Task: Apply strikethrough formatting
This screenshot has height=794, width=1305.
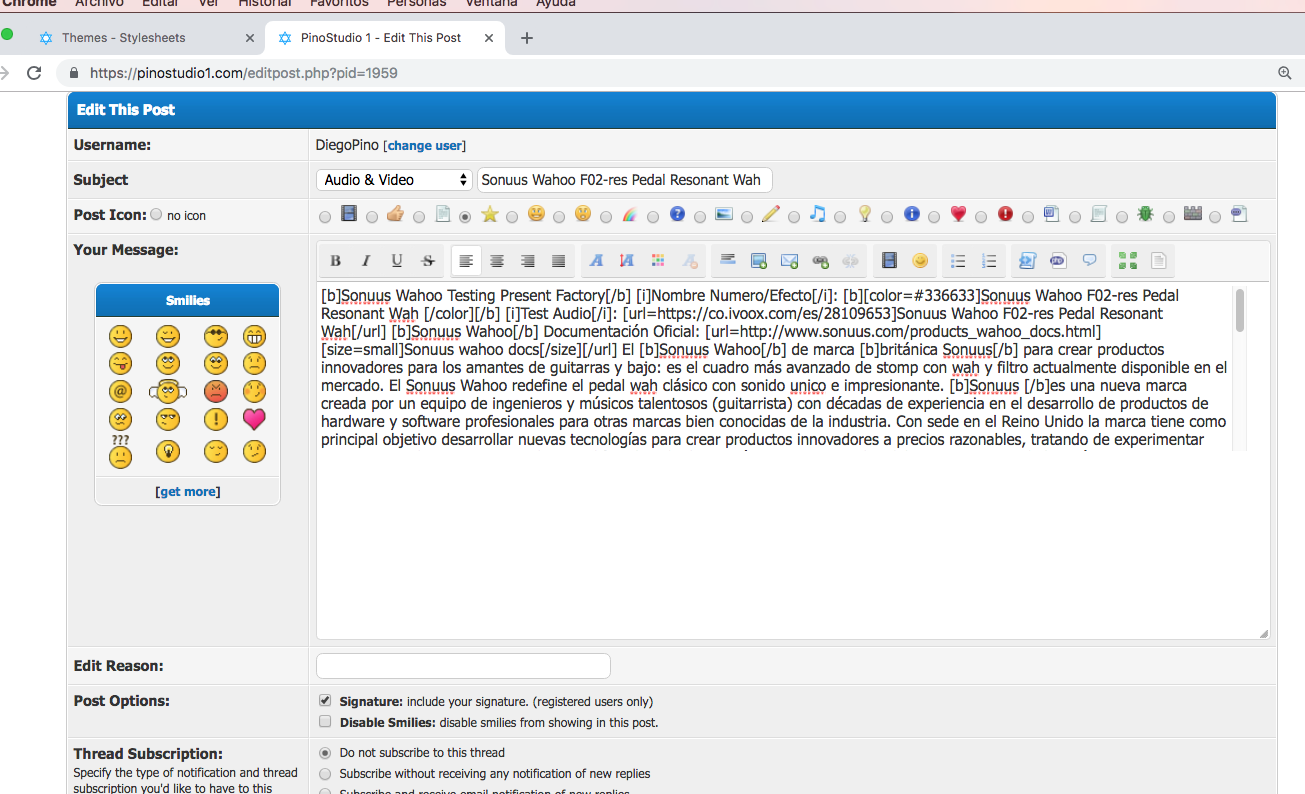Action: (428, 261)
